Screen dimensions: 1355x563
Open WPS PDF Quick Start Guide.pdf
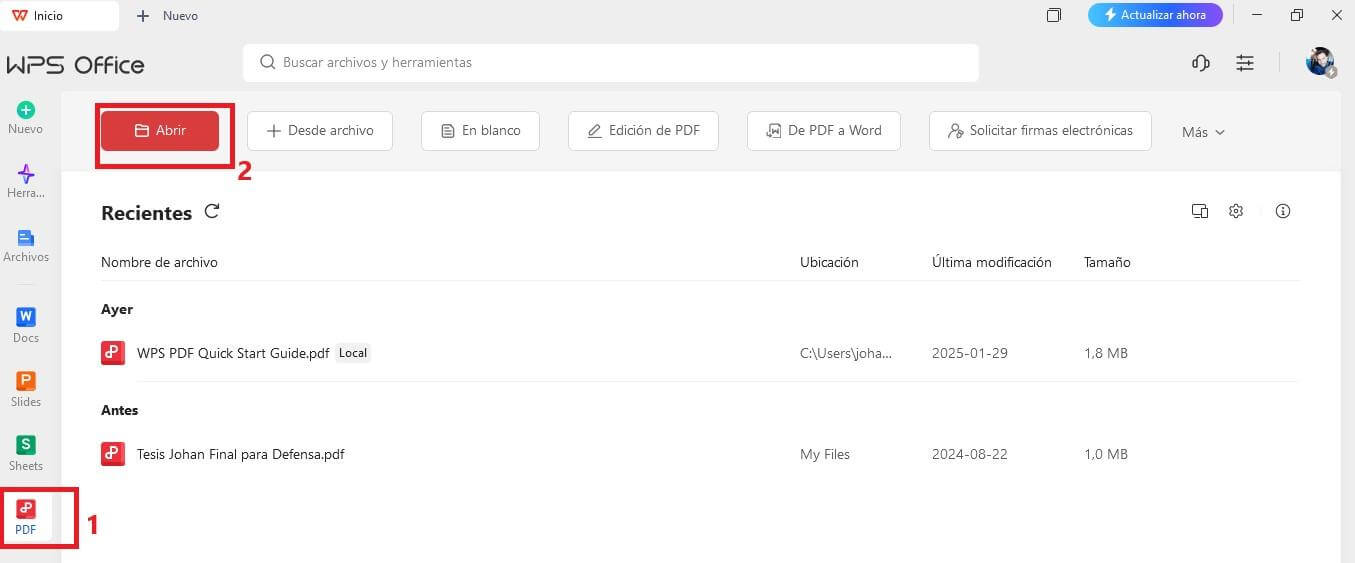coord(232,353)
